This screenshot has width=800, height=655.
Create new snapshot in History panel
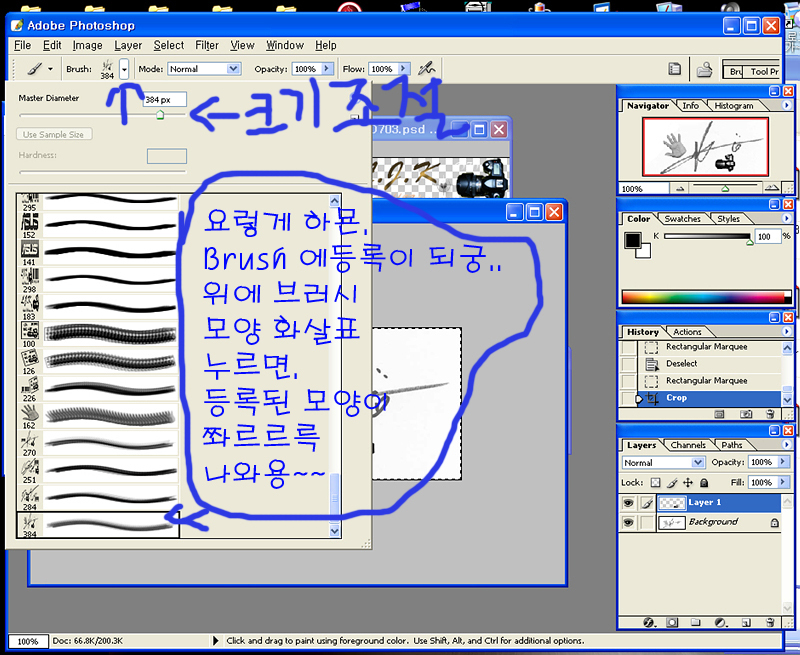point(746,413)
